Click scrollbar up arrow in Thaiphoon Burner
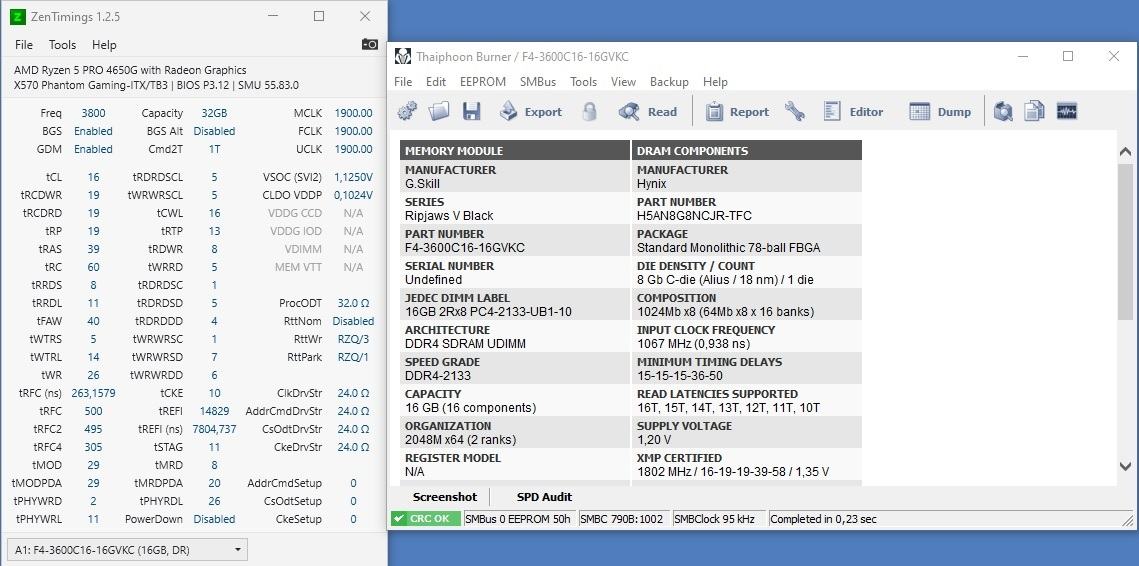 (x=1125, y=152)
